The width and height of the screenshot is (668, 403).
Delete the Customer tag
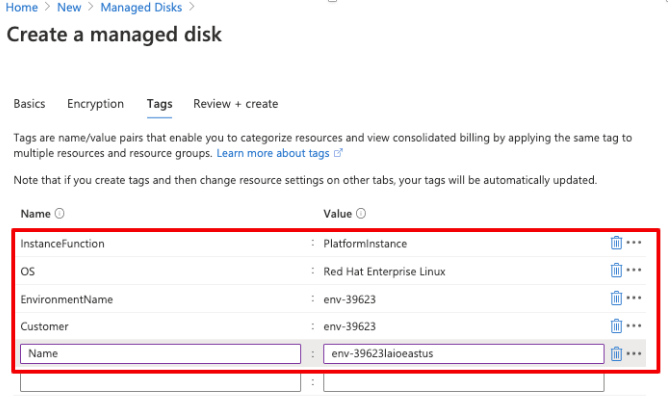[x=616, y=325]
